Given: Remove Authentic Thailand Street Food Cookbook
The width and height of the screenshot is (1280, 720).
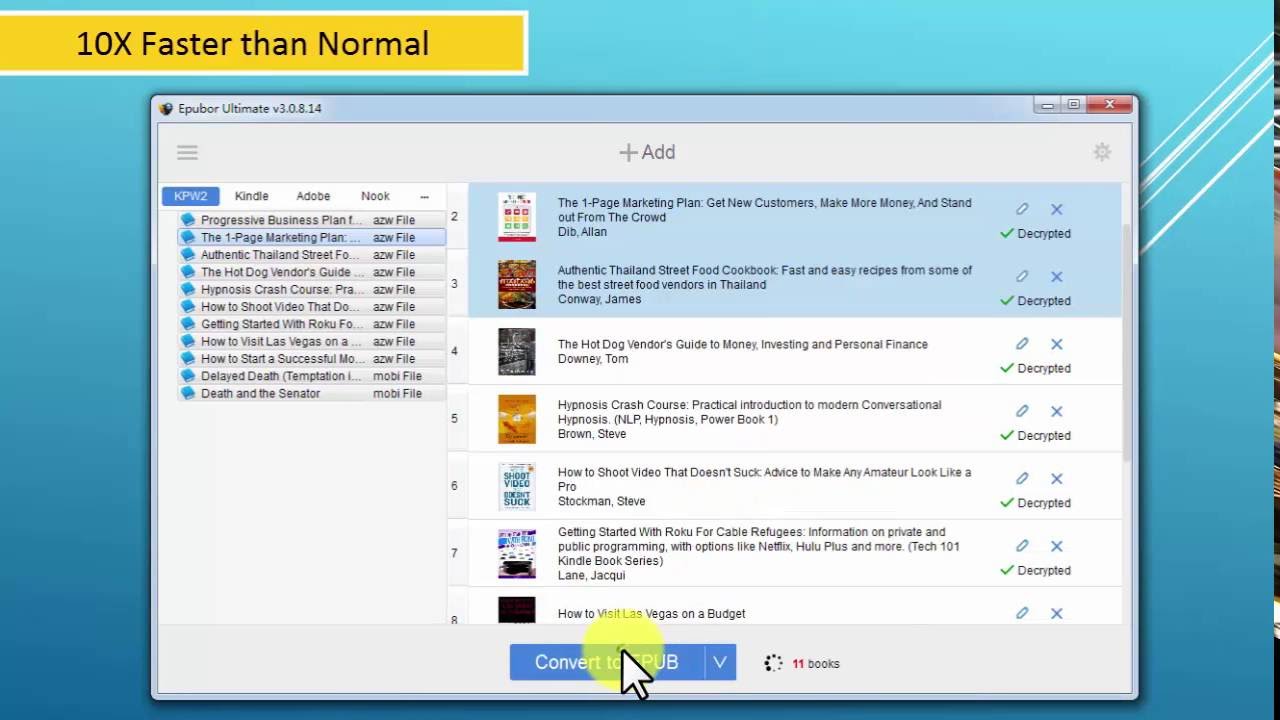Looking at the screenshot, I should [1056, 276].
